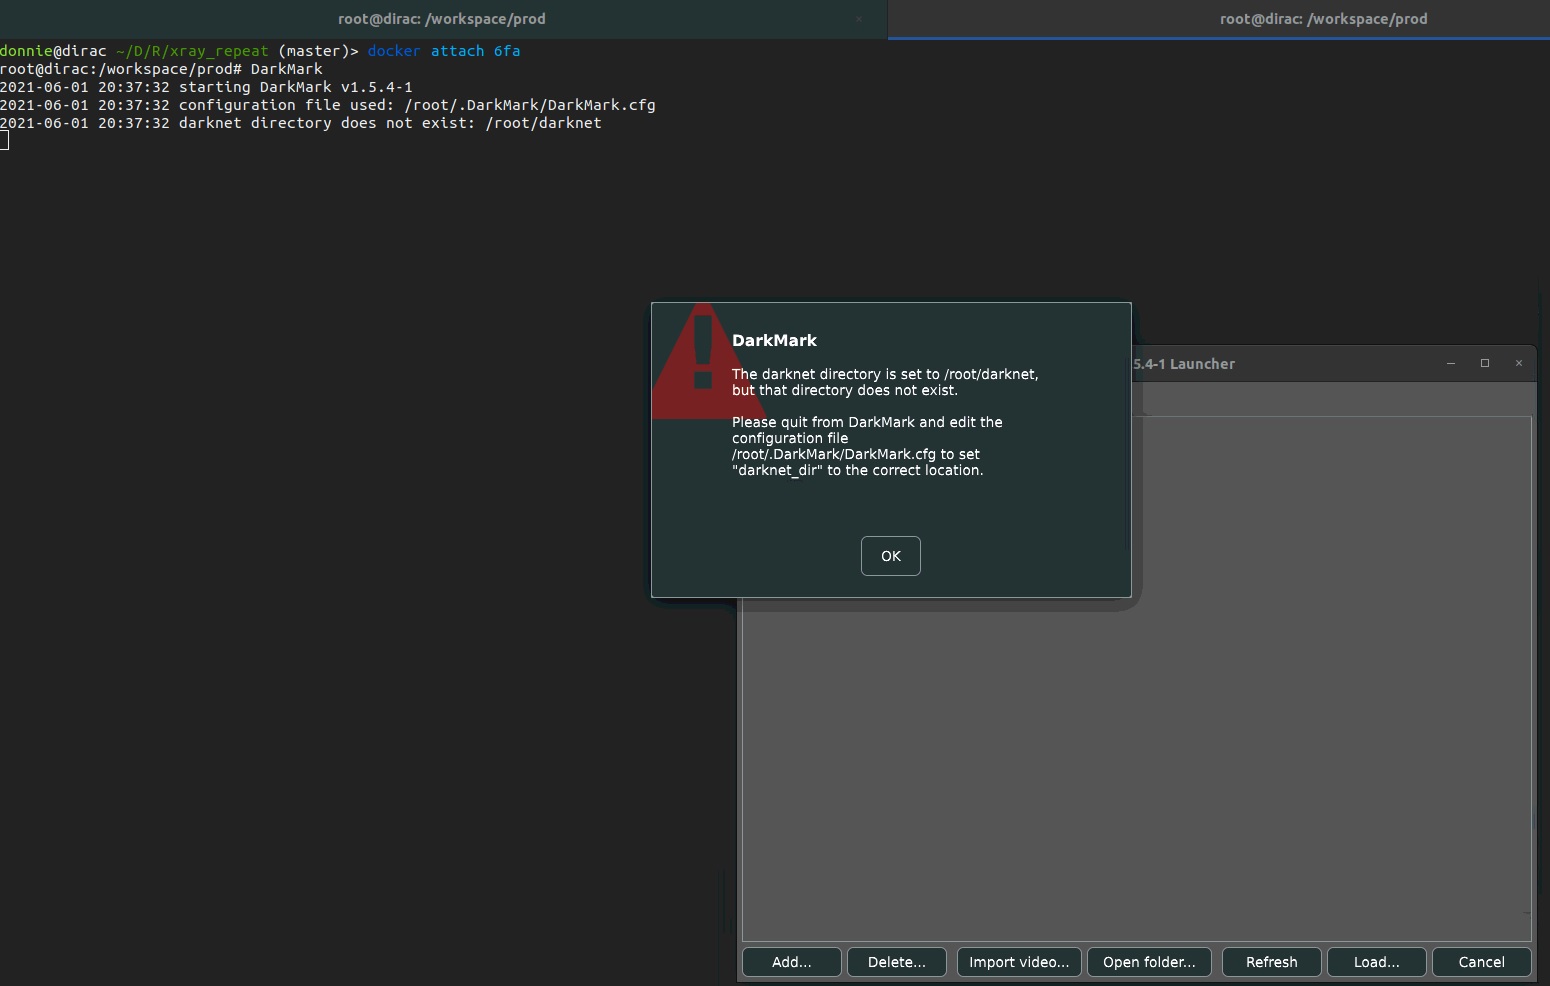Click dialog text mentioning /root/.DarkMark/DarkMark.cfg
Viewport: 1550px width, 986px height.
(x=867, y=446)
